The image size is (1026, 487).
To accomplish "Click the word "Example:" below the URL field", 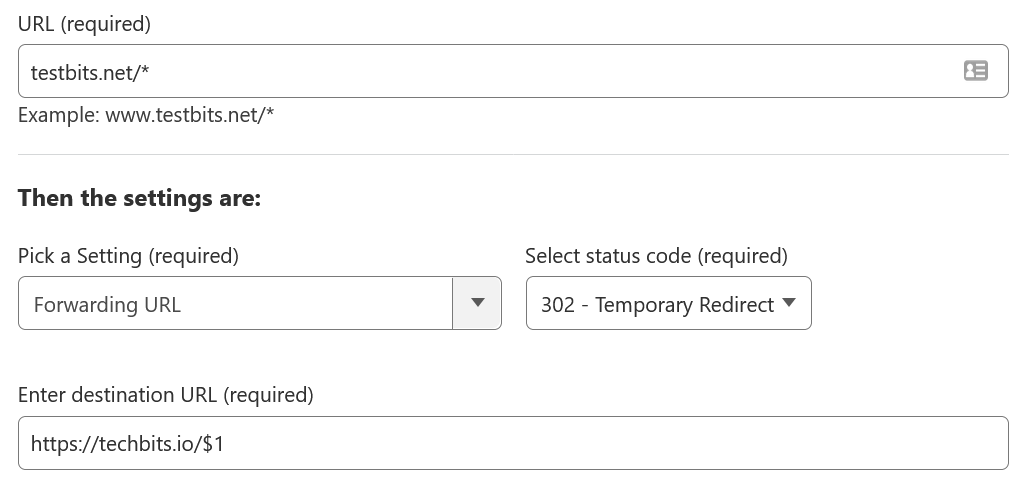I will 59,115.
